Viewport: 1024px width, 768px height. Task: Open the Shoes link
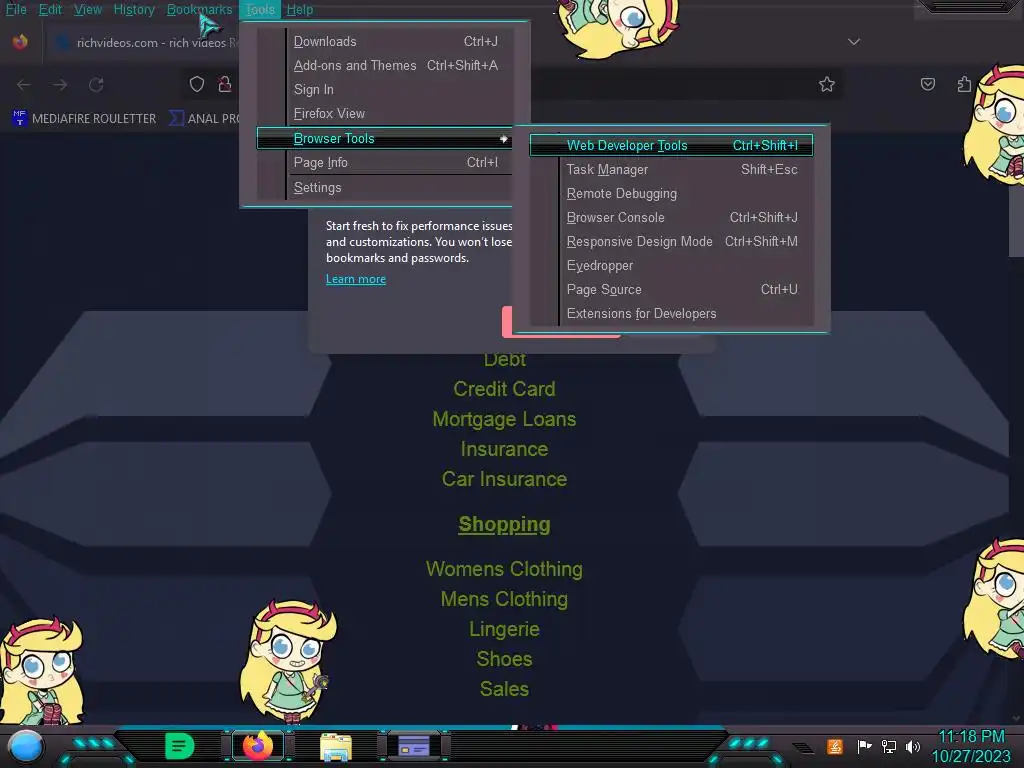(x=504, y=659)
